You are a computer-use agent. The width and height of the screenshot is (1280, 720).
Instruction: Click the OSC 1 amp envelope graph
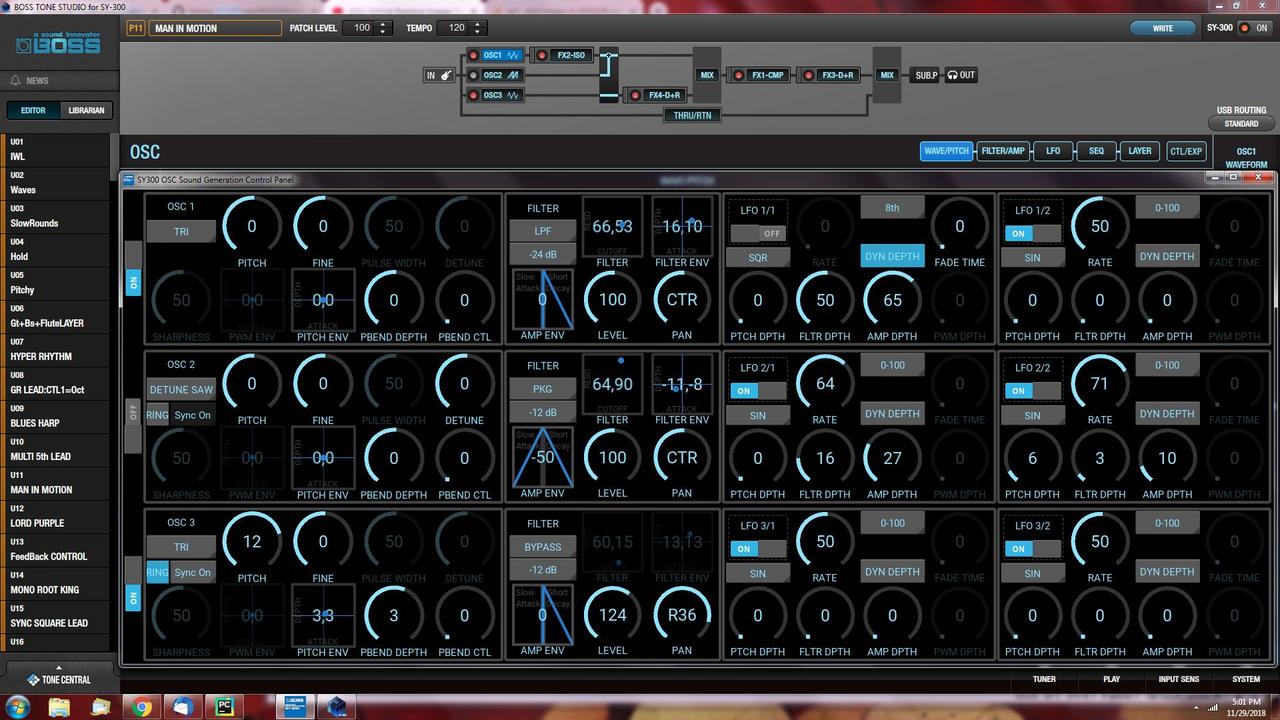click(x=542, y=299)
